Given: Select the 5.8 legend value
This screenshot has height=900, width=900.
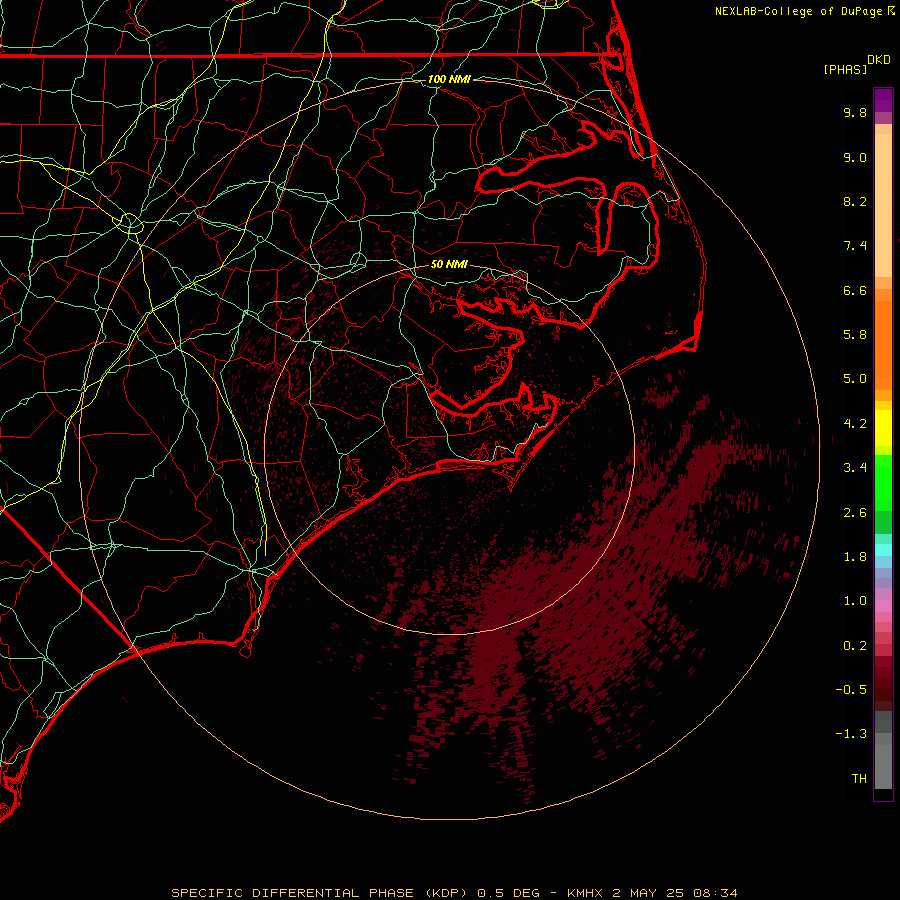Looking at the screenshot, I should 855,335.
